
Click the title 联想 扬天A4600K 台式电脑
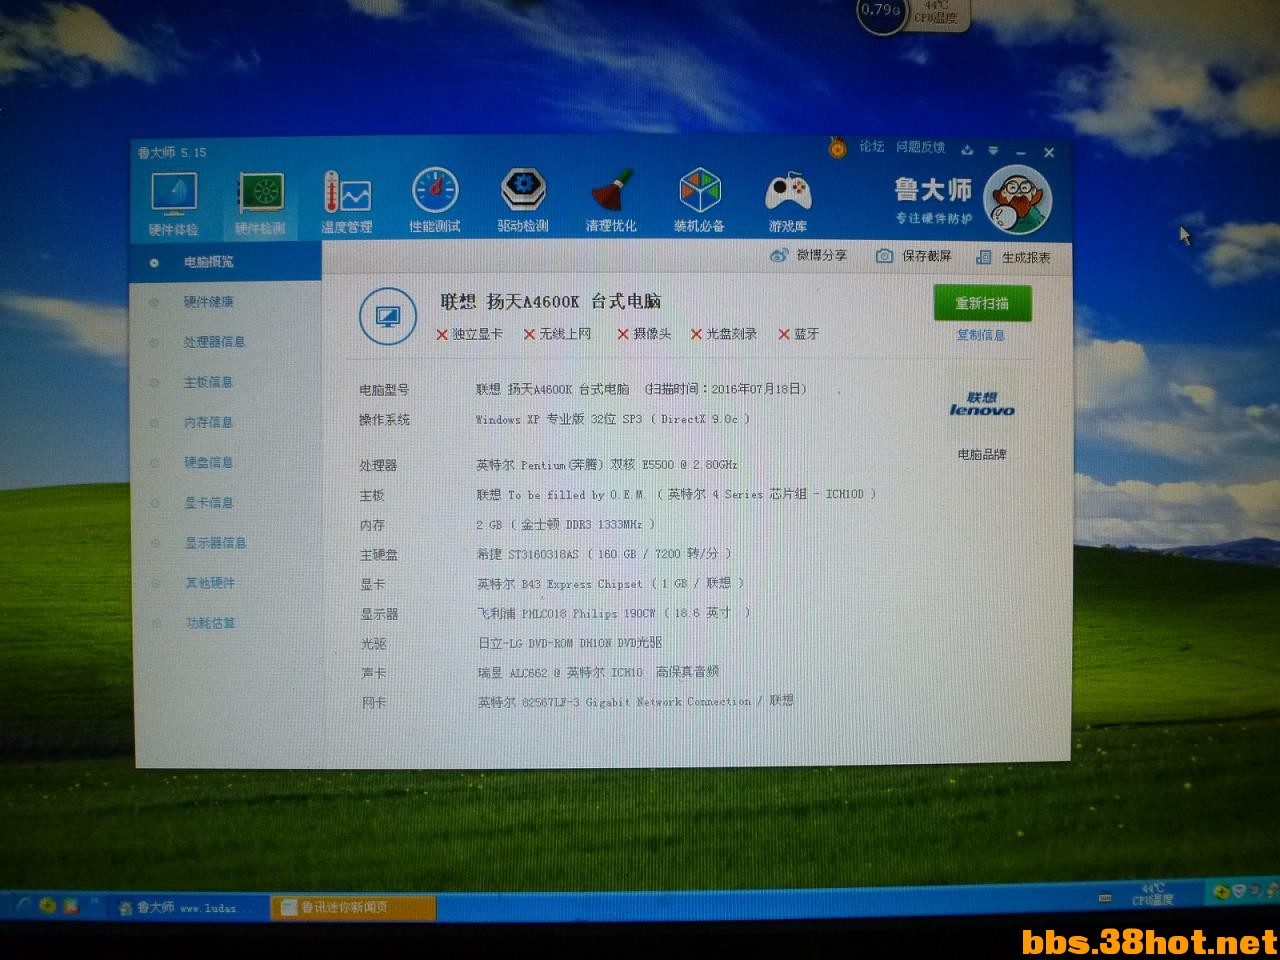(x=551, y=301)
